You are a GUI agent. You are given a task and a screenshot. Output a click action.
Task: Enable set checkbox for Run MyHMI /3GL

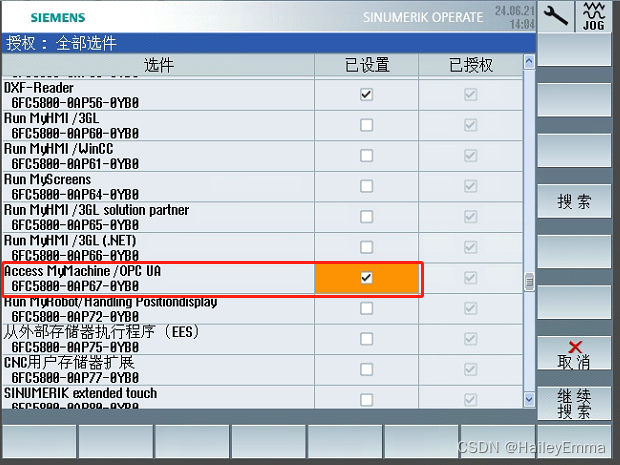coord(366,125)
